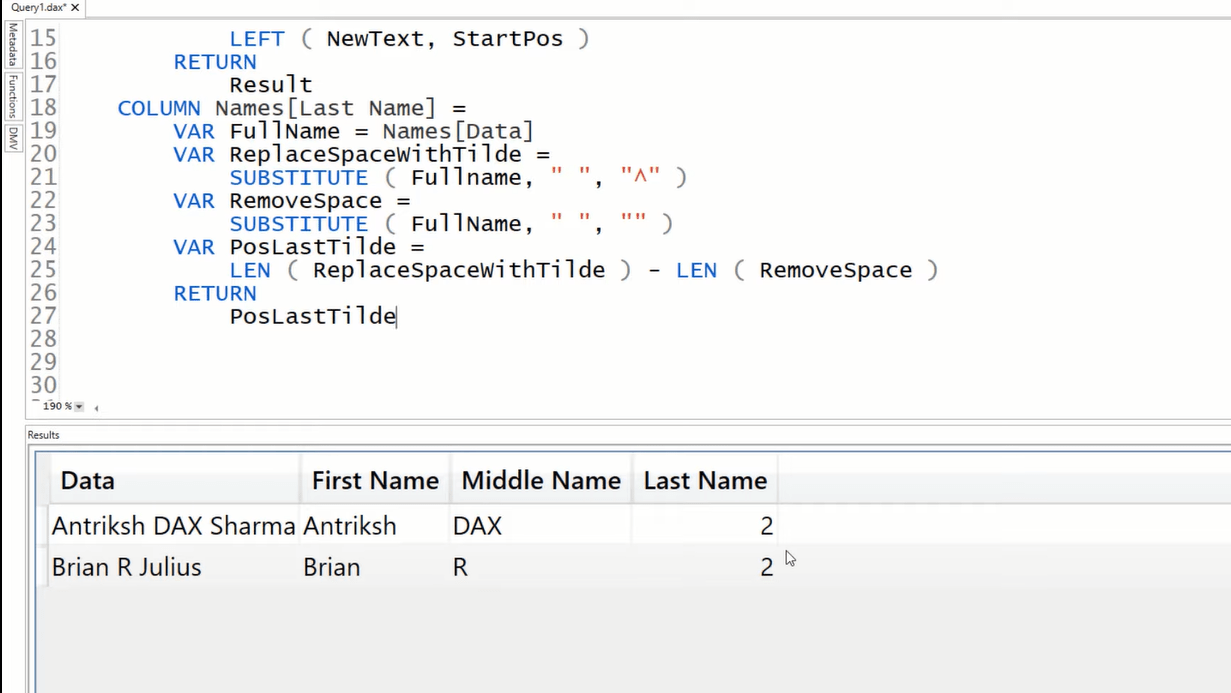Click the second LEN function on line 25

coord(696,270)
